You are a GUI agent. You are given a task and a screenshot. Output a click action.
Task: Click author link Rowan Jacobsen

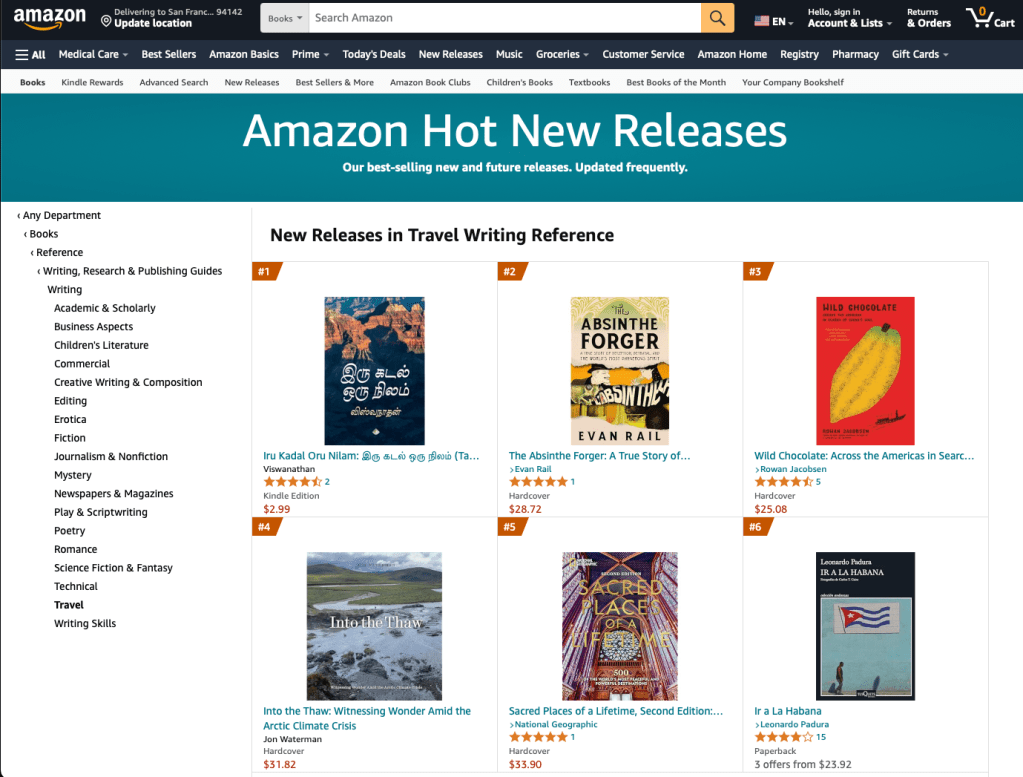coord(793,469)
